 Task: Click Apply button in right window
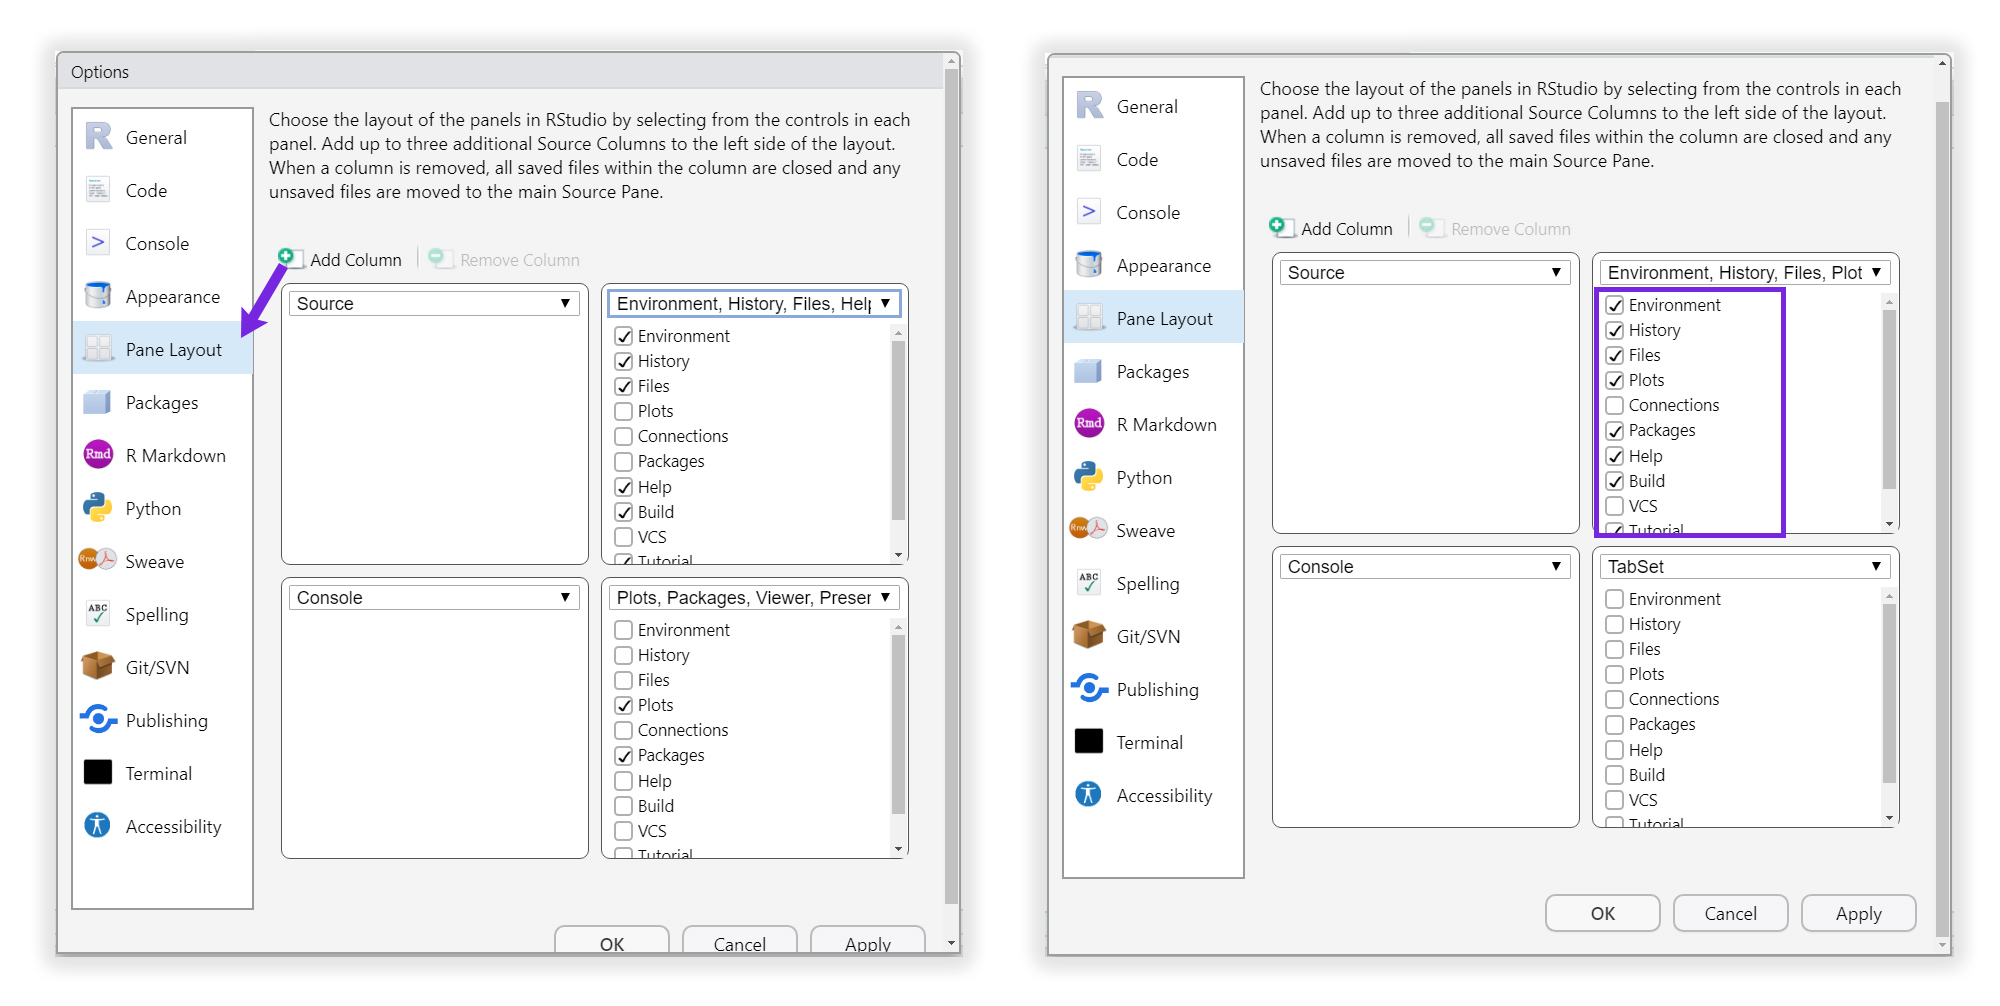[x=1858, y=913]
